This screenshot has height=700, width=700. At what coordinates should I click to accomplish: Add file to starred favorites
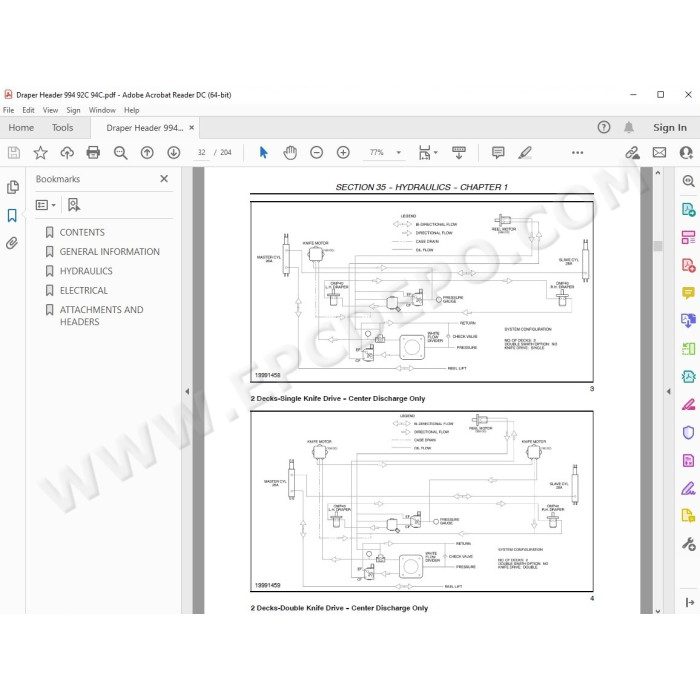click(x=40, y=153)
